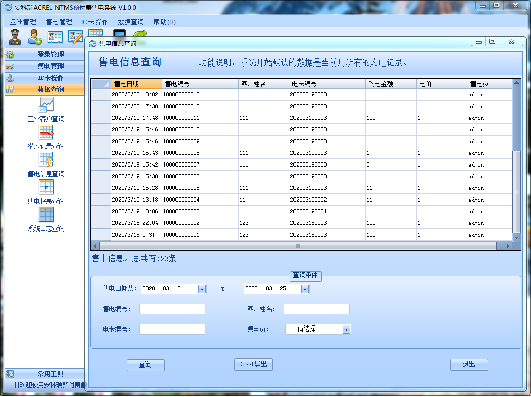Open the sale type combo box dropdown
Viewport: 531px width, 397px height.
click(346, 329)
